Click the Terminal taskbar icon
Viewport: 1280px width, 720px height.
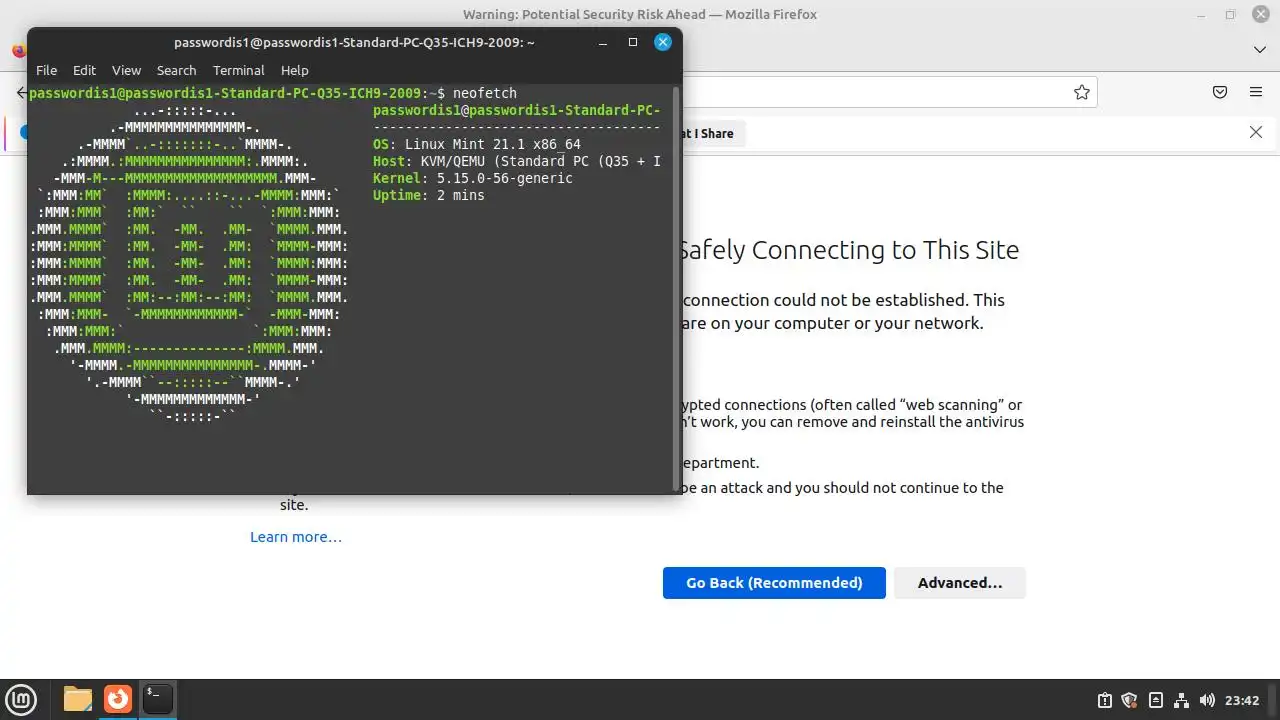(158, 699)
